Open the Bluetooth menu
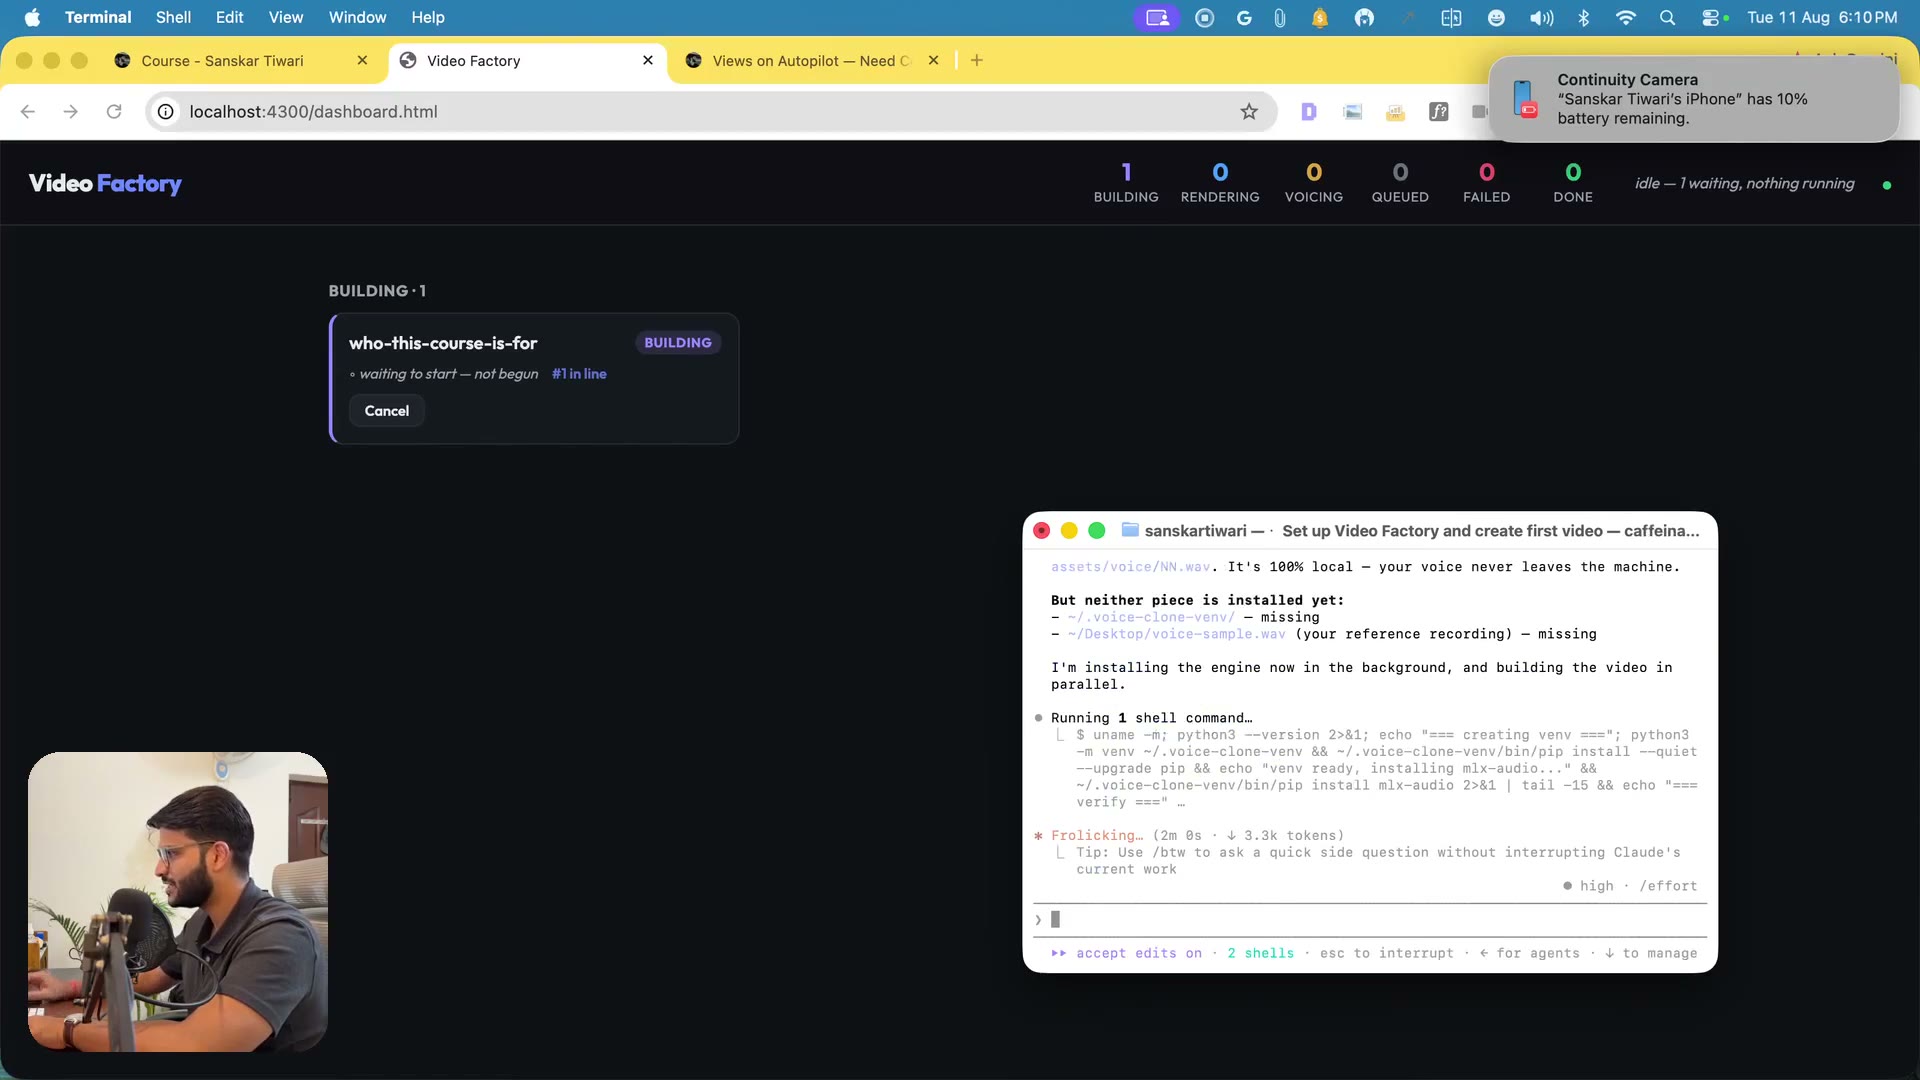Screen dimensions: 1920x1080 (x=1584, y=17)
